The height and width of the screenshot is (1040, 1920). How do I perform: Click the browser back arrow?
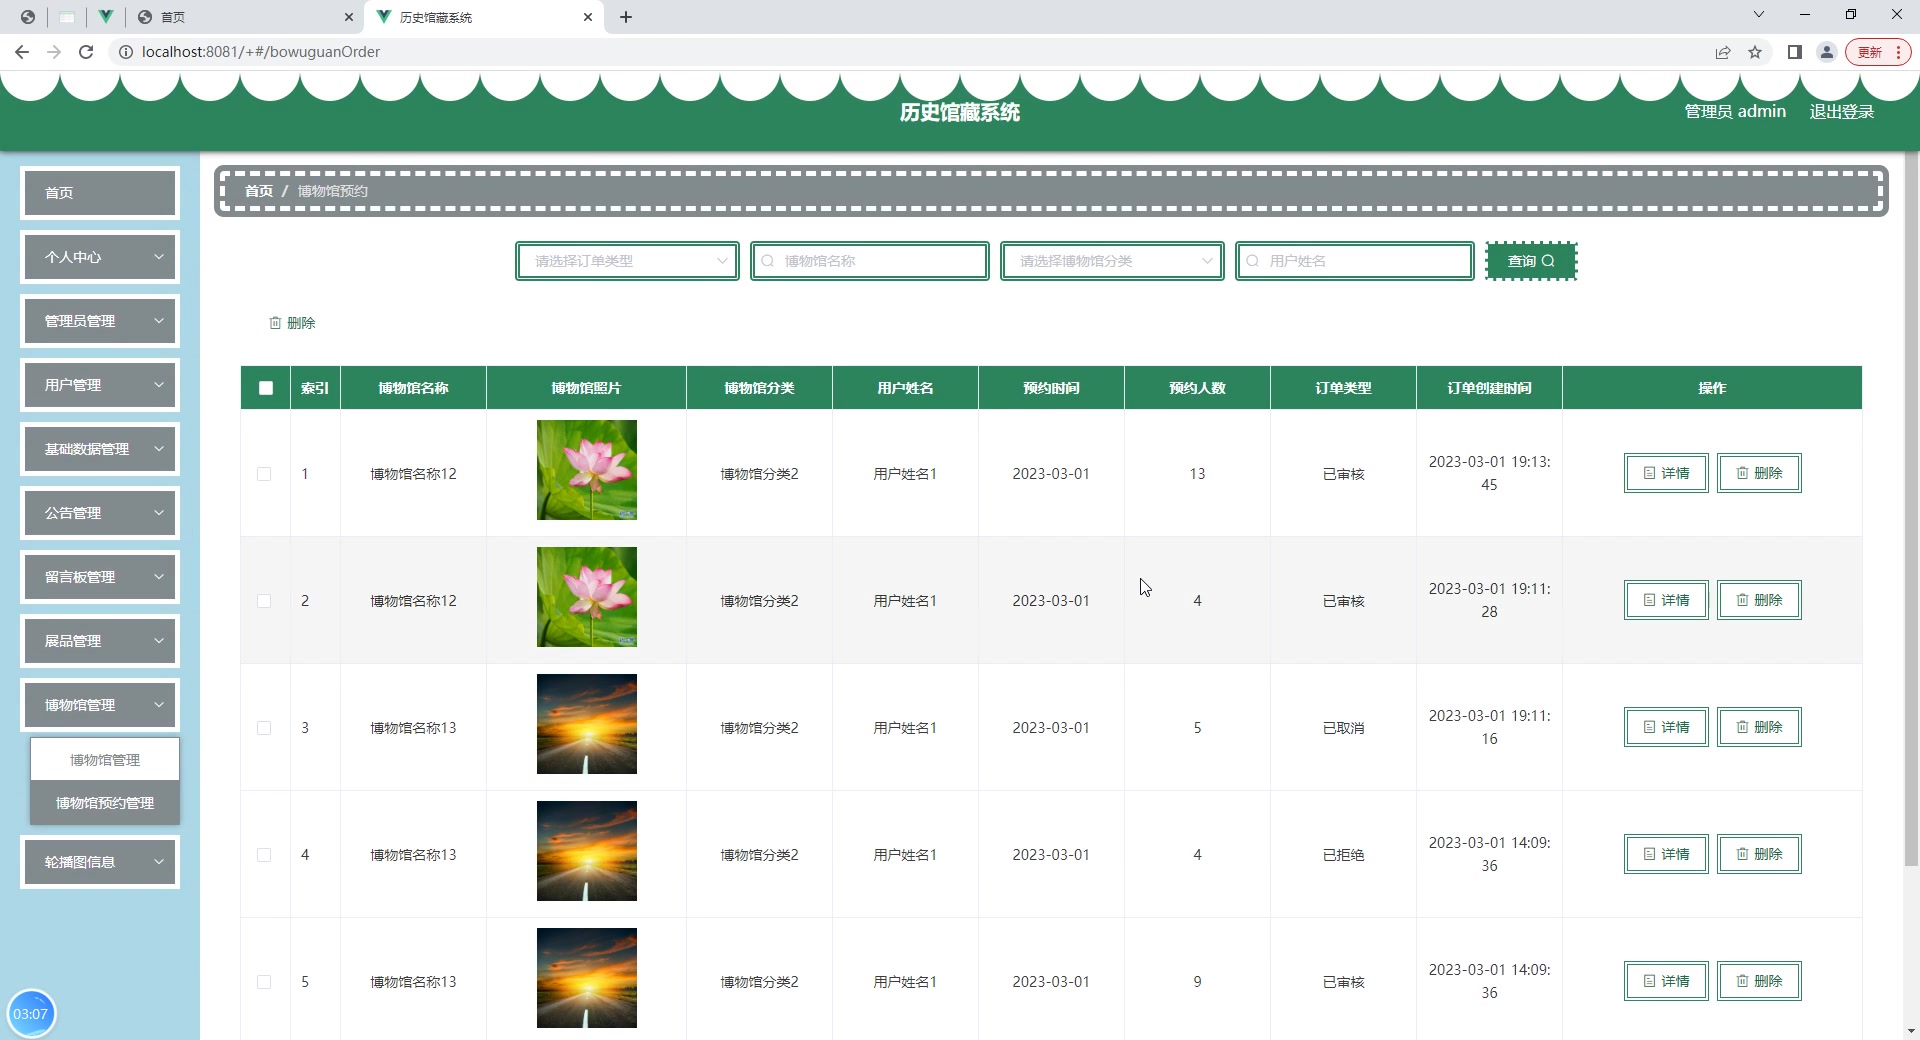tap(22, 52)
